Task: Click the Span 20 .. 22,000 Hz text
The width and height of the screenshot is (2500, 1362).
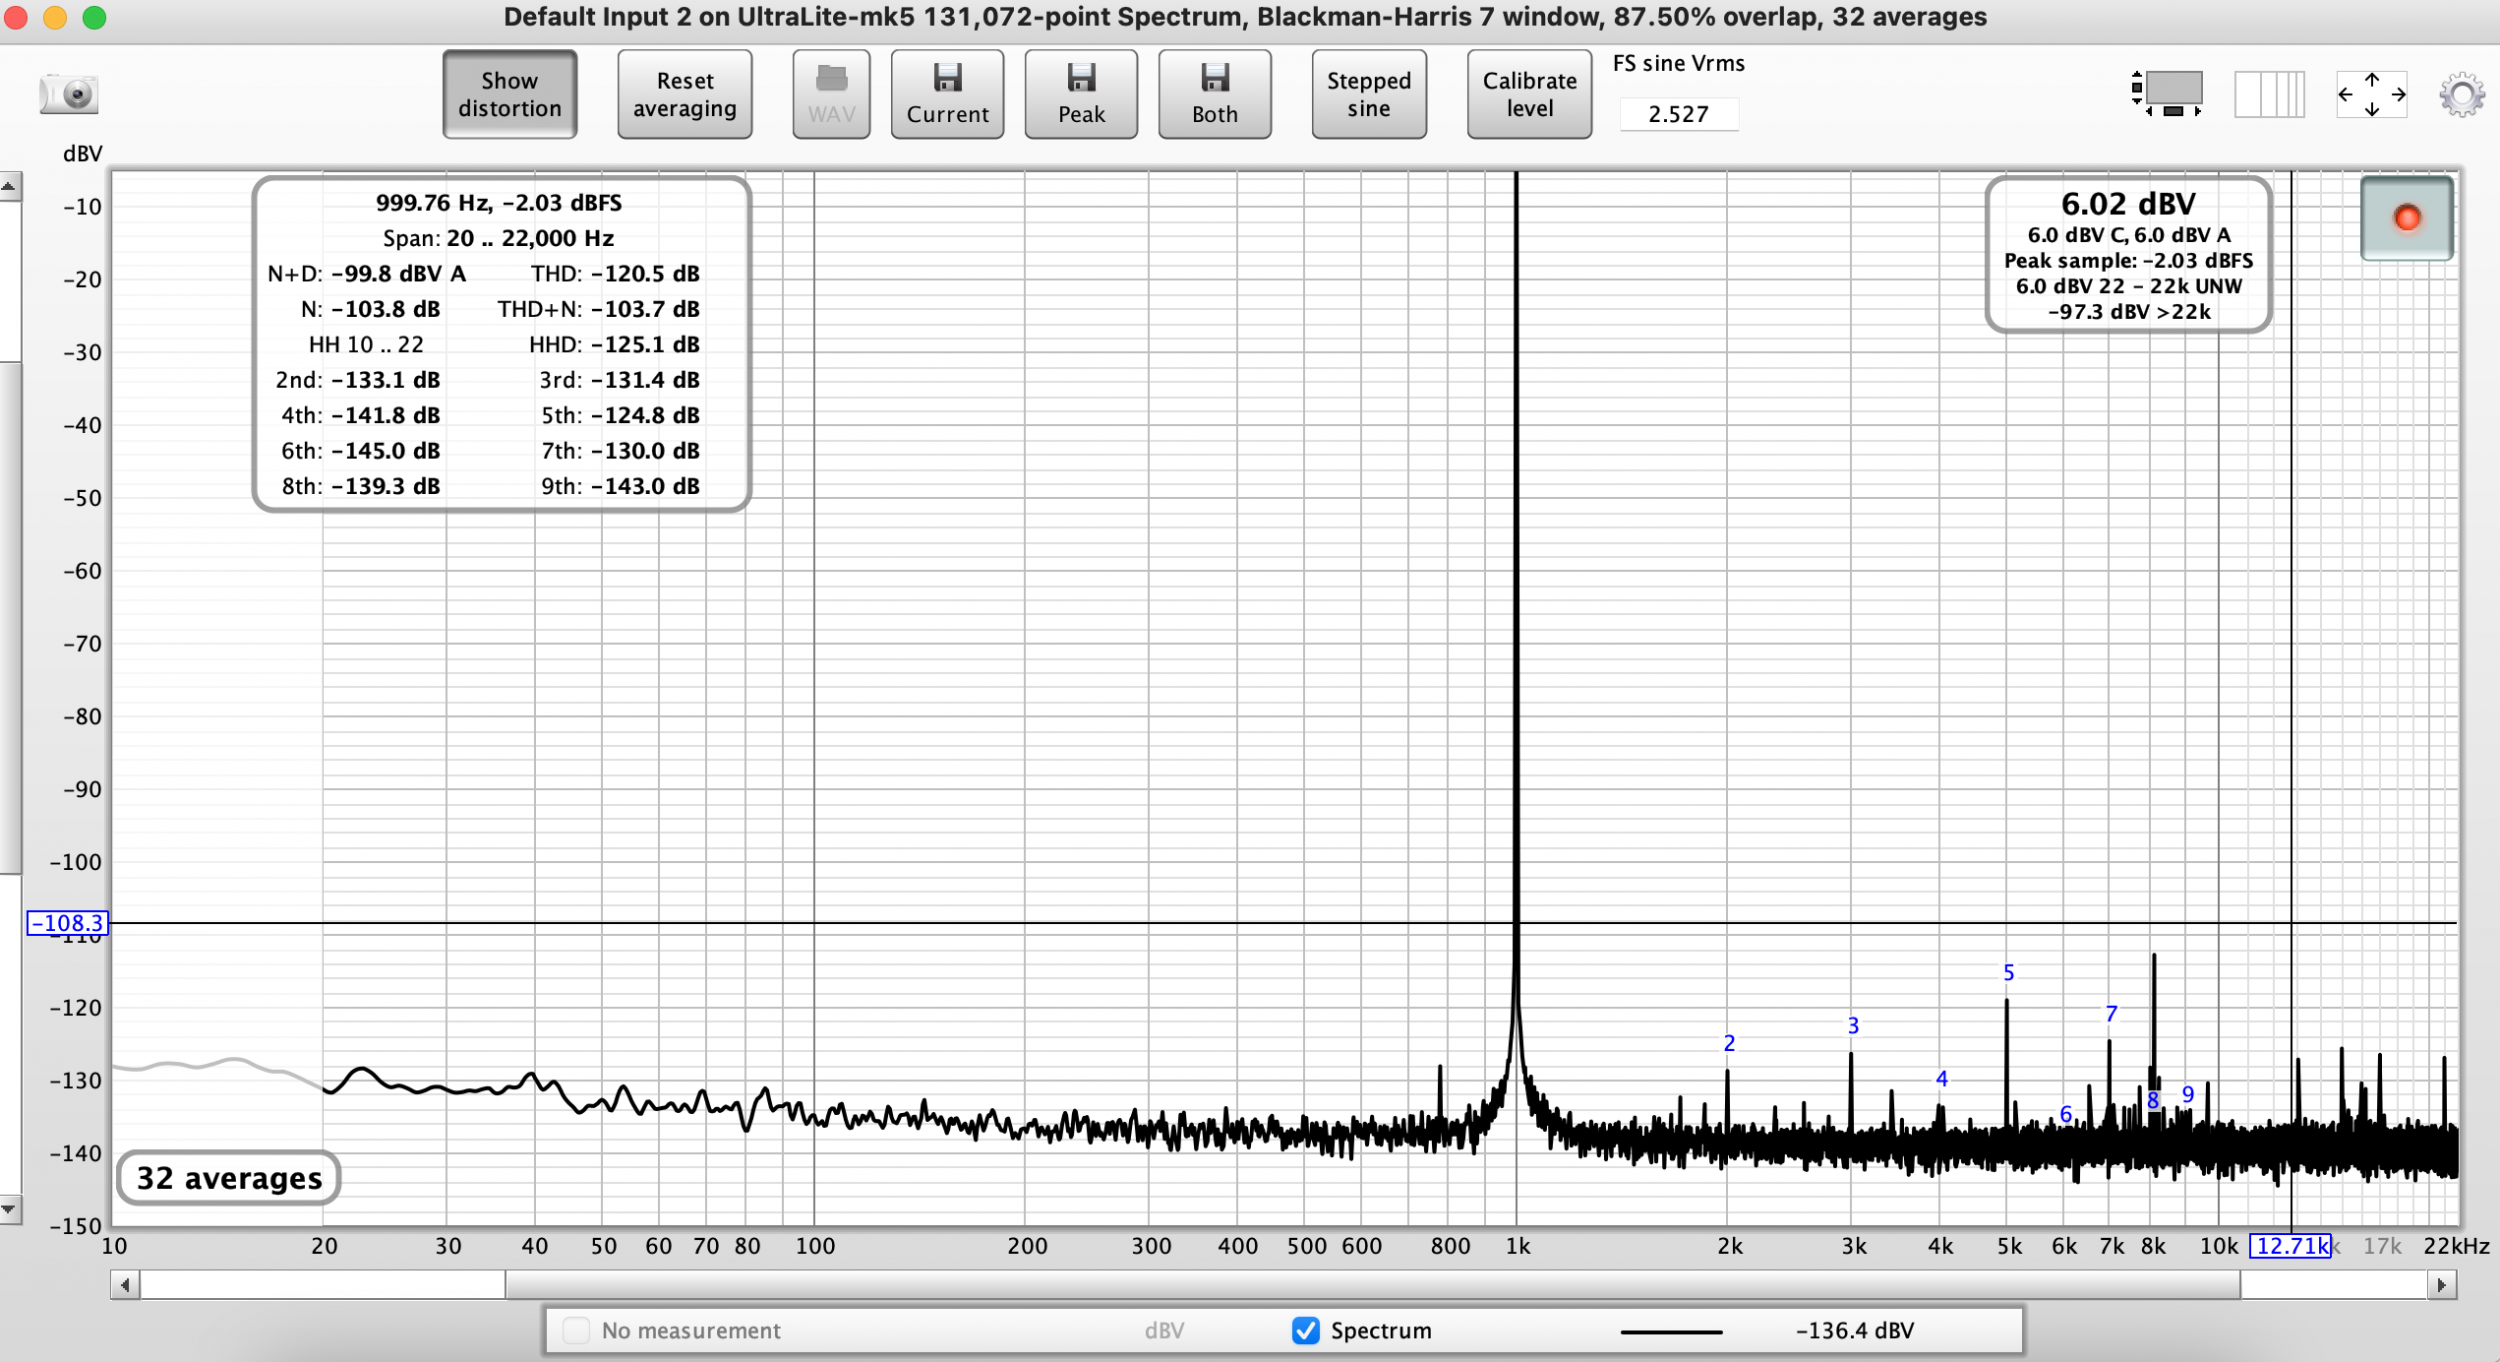Action: (498, 238)
